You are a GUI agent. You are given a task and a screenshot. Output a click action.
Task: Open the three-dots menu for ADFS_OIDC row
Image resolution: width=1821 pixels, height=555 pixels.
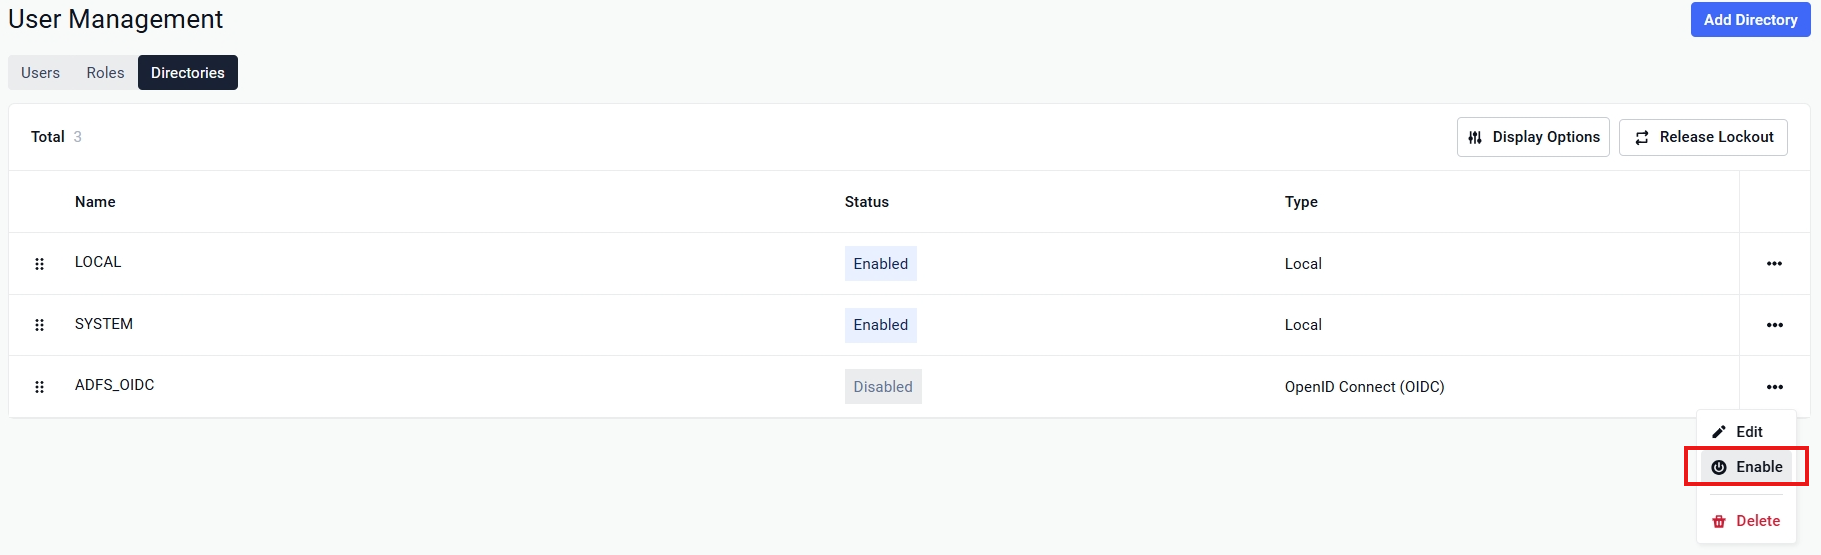(1774, 387)
